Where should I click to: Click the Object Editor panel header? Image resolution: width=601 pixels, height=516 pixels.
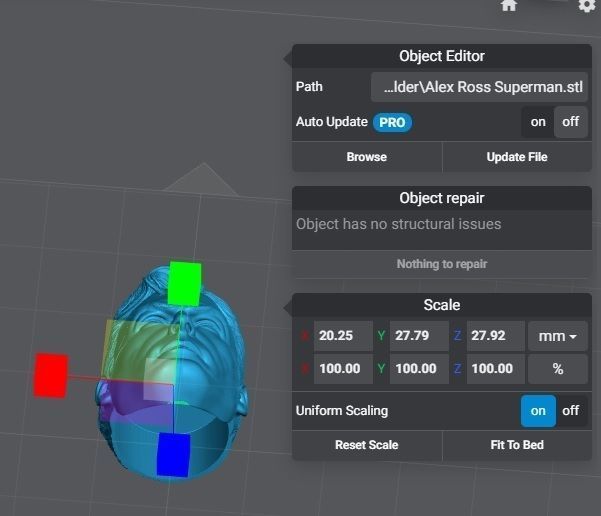point(442,56)
